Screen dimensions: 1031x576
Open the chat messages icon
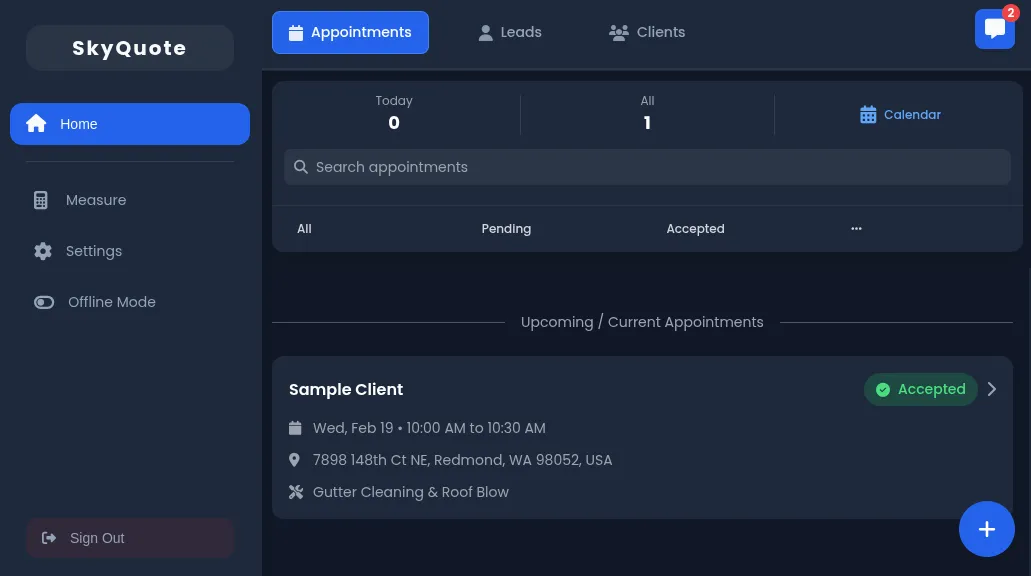[994, 29]
